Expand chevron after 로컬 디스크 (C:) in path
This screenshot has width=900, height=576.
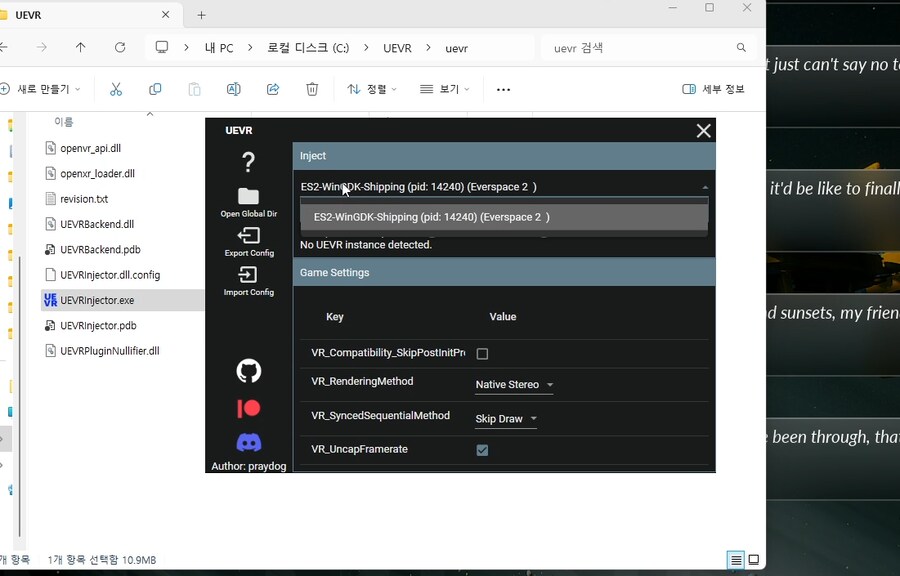tap(366, 48)
